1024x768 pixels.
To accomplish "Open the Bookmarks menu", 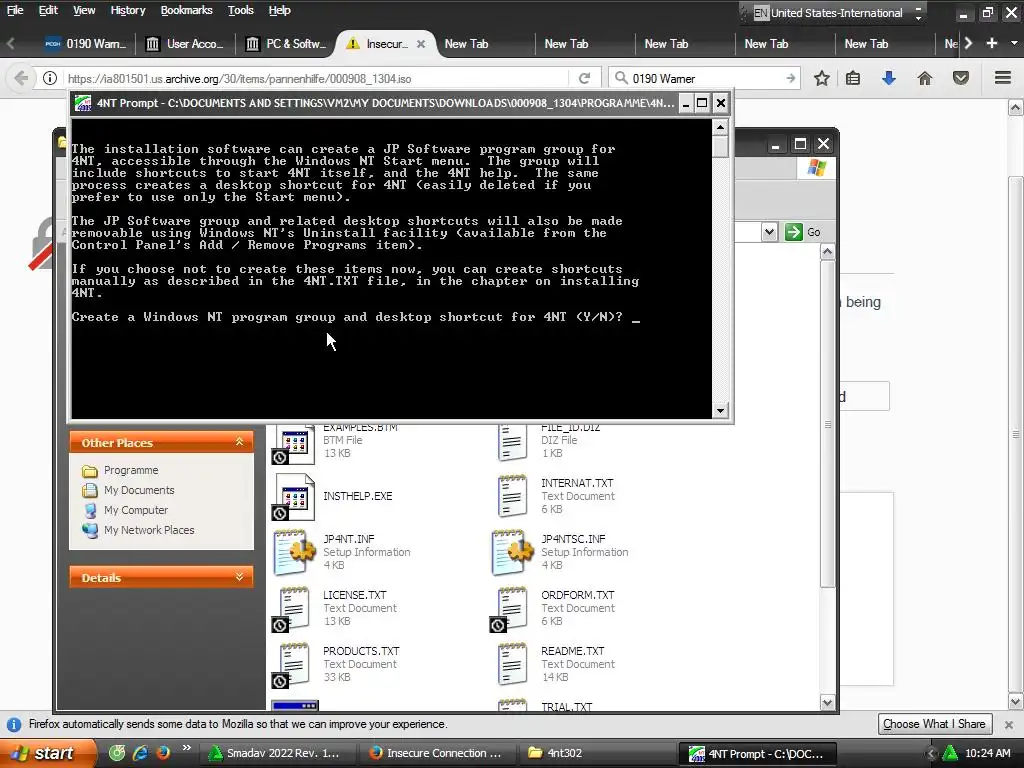I will [x=186, y=10].
